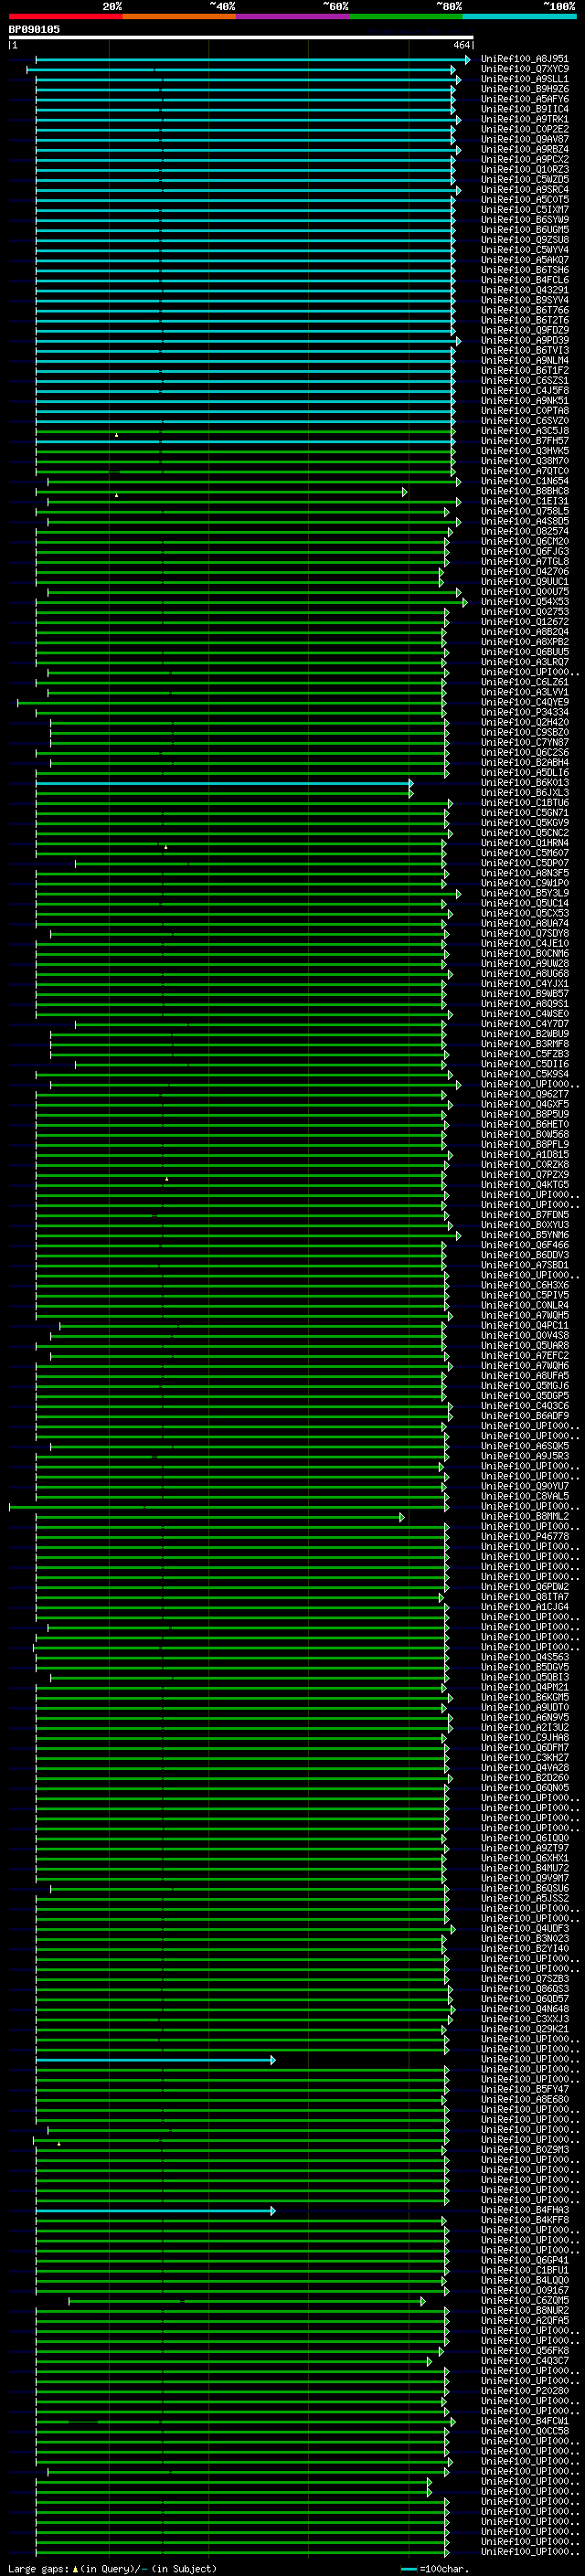Click label UniRef100_C1N654

[x=524, y=481]
